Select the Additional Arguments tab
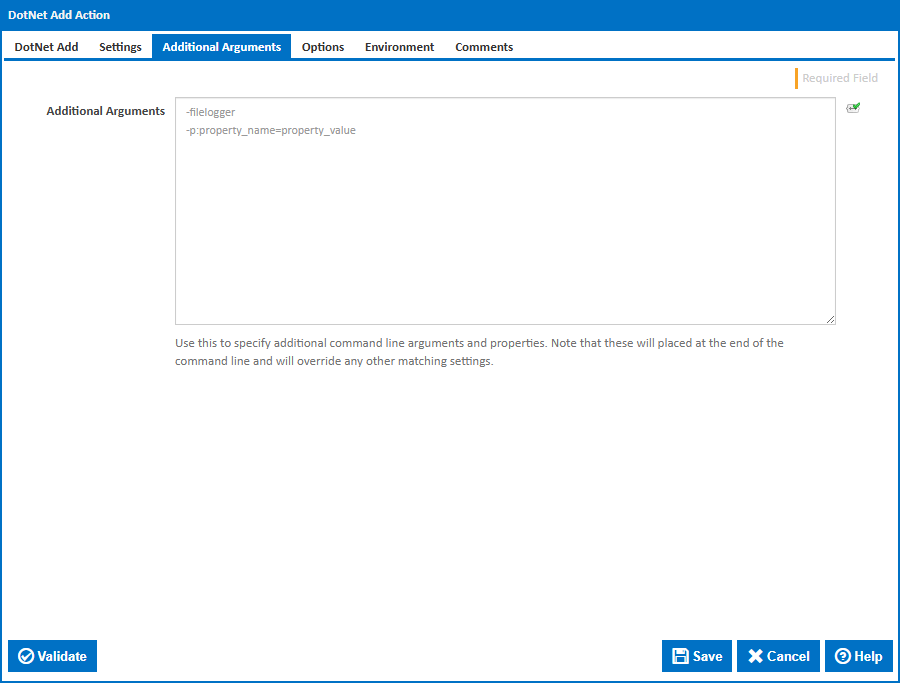 (x=221, y=46)
